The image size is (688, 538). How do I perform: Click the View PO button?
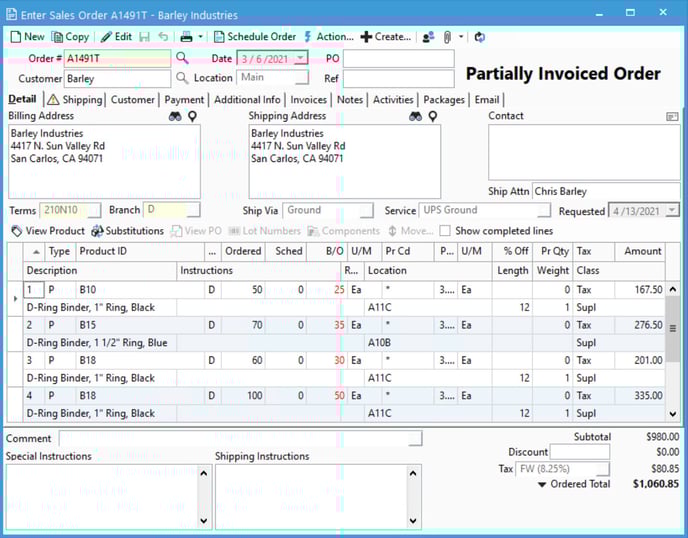196,231
